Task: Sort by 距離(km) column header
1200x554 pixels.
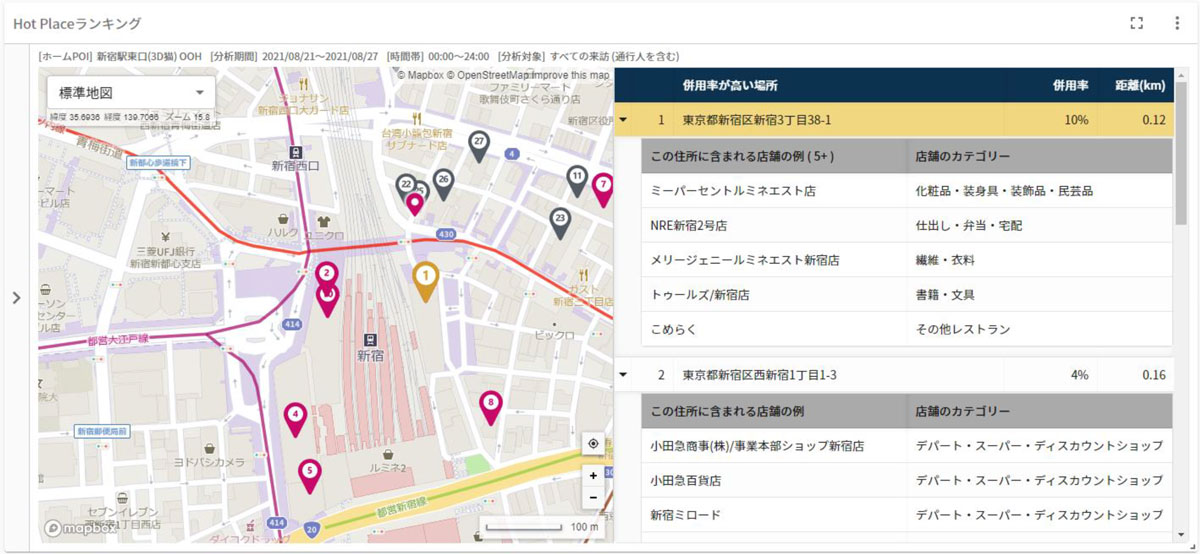Action: (1140, 86)
